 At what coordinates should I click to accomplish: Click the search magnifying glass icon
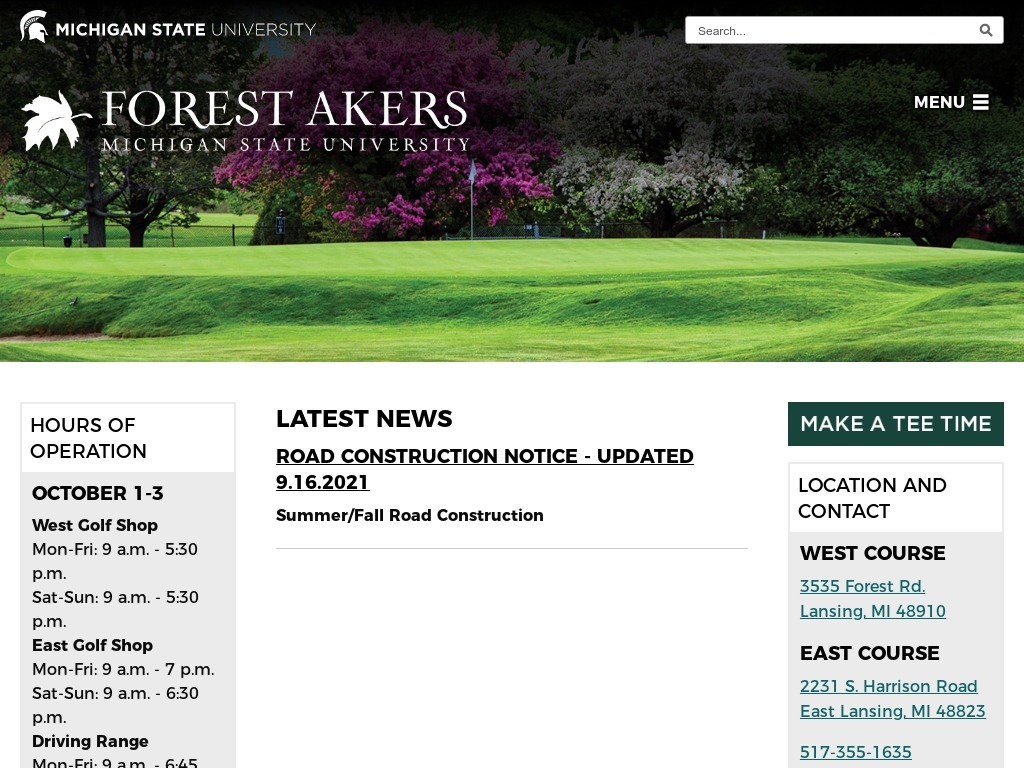[985, 30]
